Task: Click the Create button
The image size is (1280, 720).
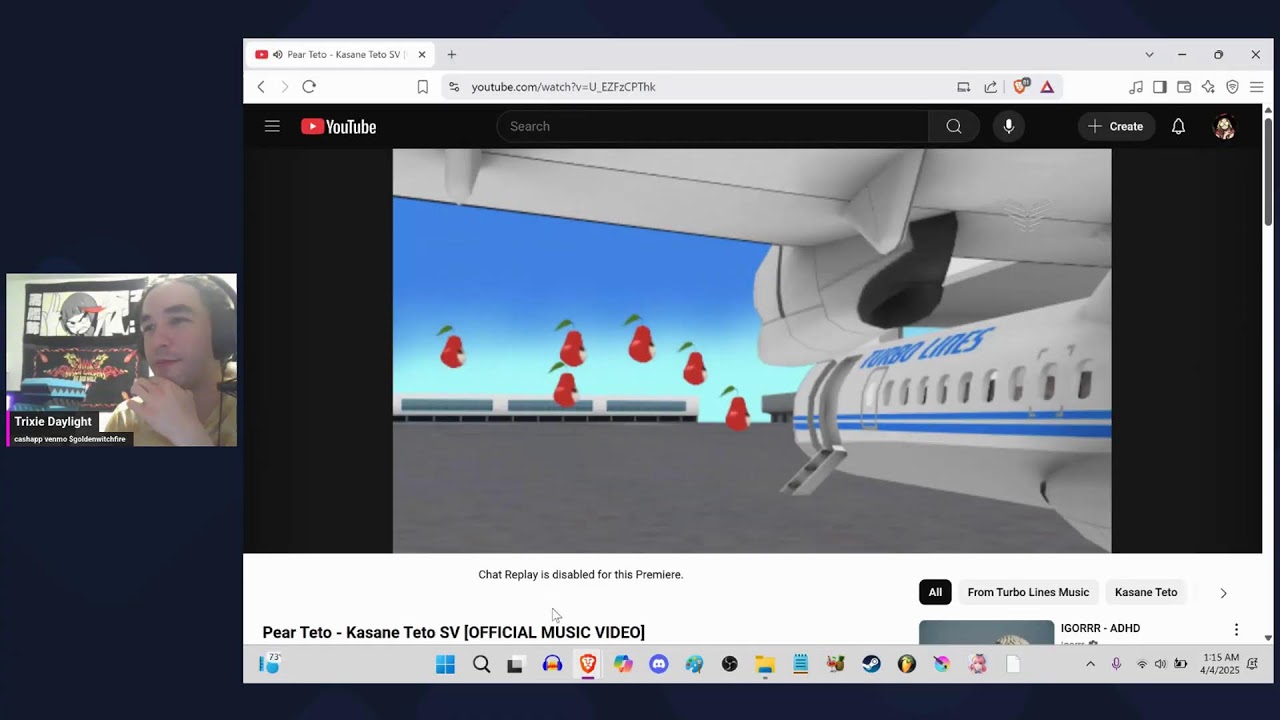Action: (1116, 126)
